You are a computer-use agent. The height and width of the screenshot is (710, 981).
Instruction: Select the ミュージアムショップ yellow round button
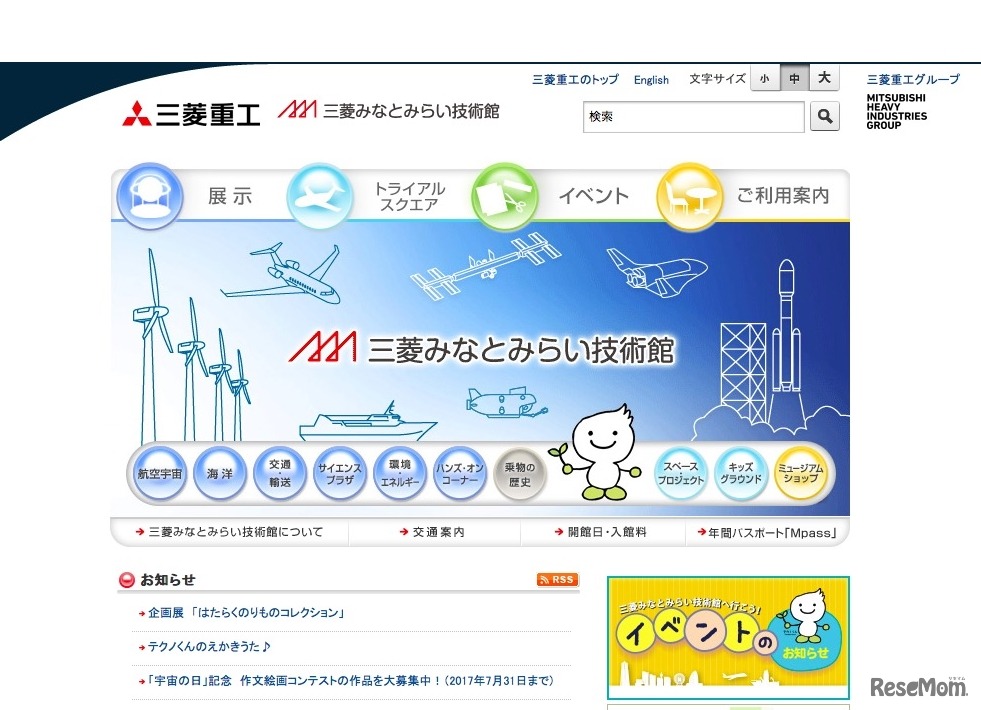801,474
